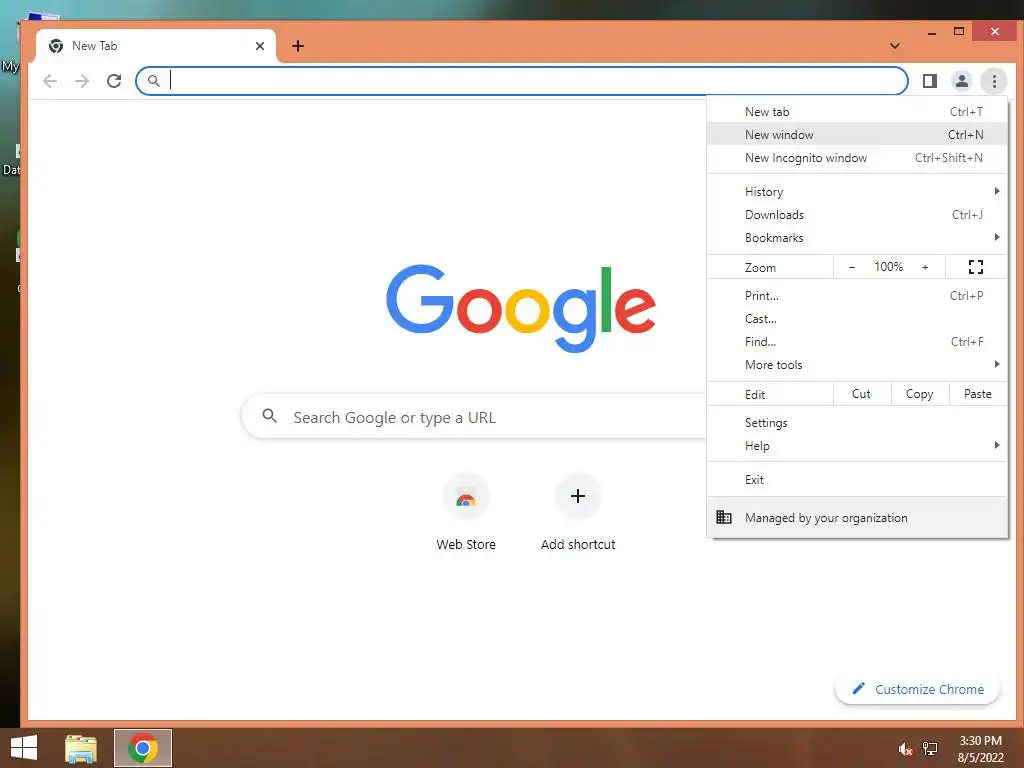
Task: Increase zoom with plus button
Action: [925, 267]
